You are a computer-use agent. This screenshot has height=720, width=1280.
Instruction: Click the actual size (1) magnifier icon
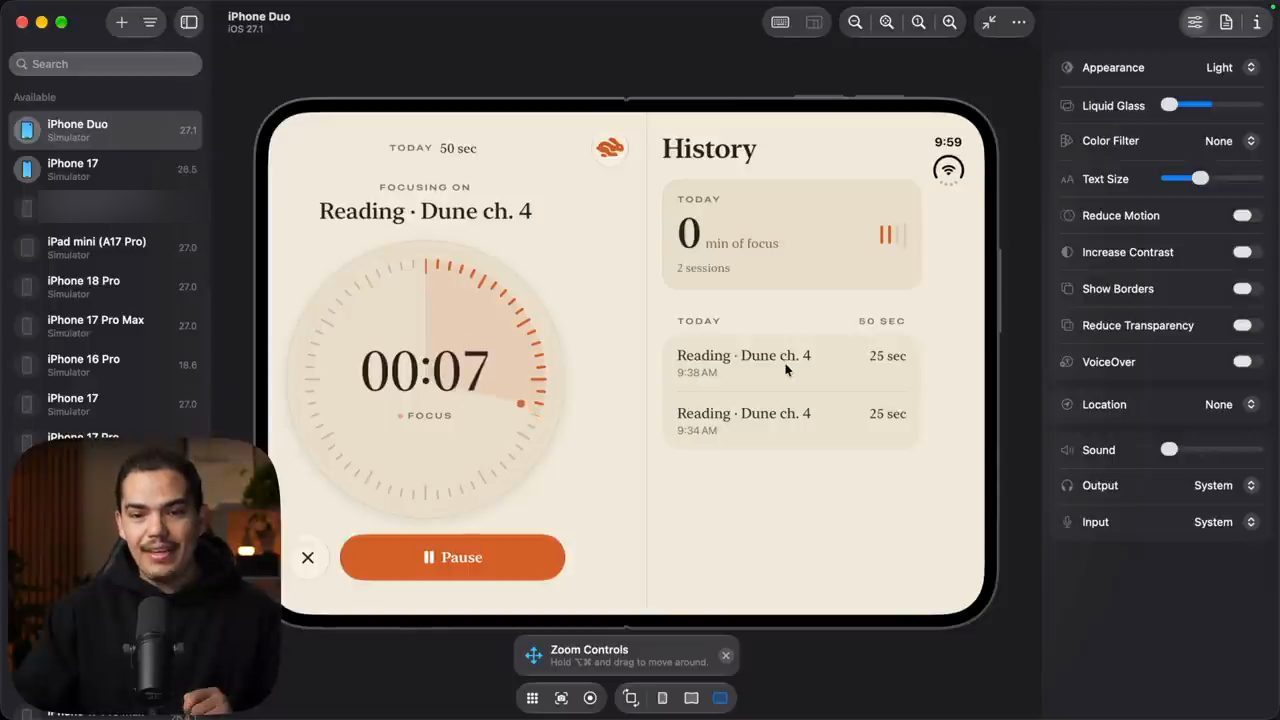pos(918,22)
